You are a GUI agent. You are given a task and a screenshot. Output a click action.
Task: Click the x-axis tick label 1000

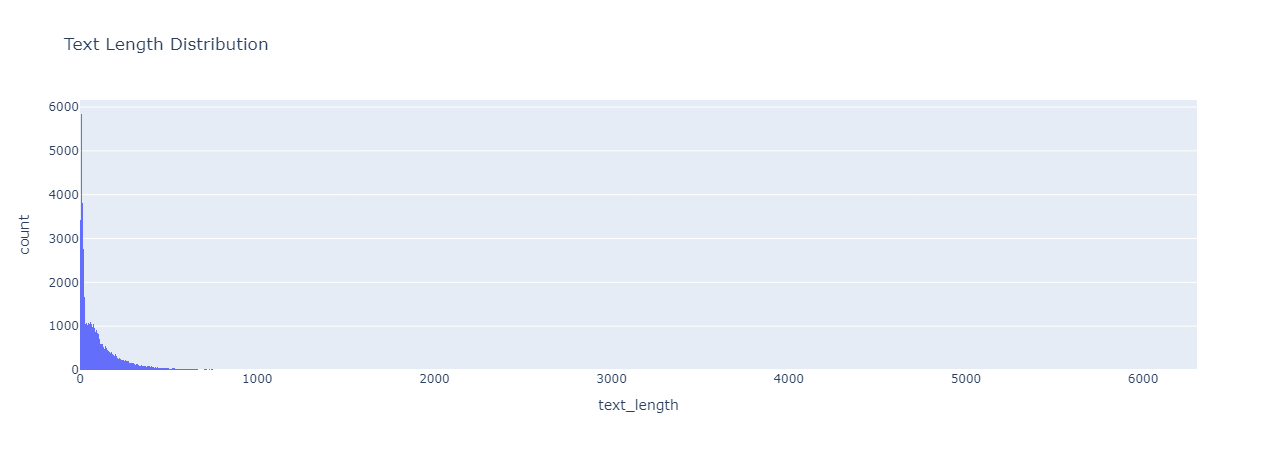[257, 380]
